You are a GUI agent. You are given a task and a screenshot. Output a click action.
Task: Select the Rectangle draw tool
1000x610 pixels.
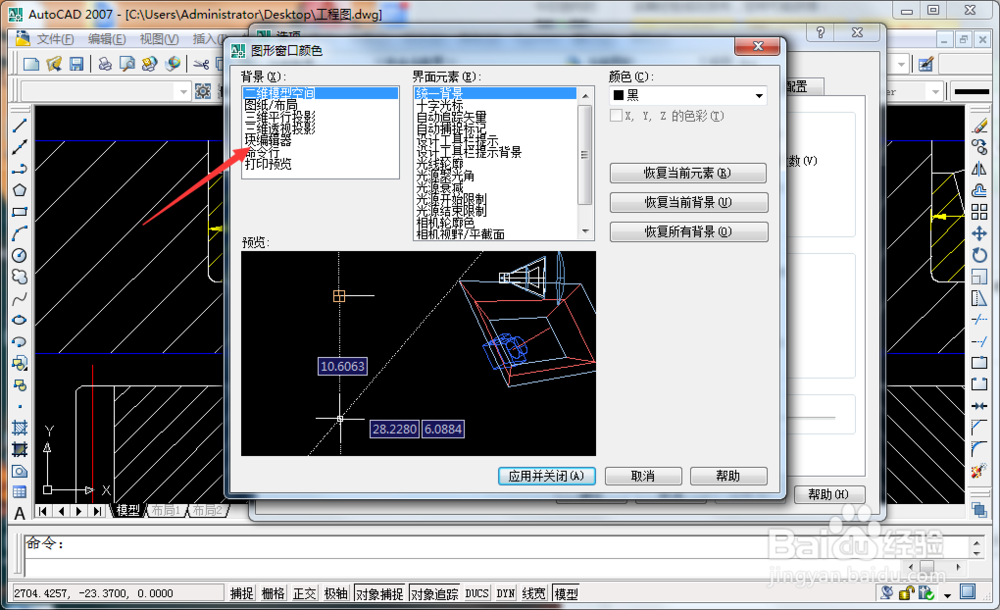coord(20,212)
